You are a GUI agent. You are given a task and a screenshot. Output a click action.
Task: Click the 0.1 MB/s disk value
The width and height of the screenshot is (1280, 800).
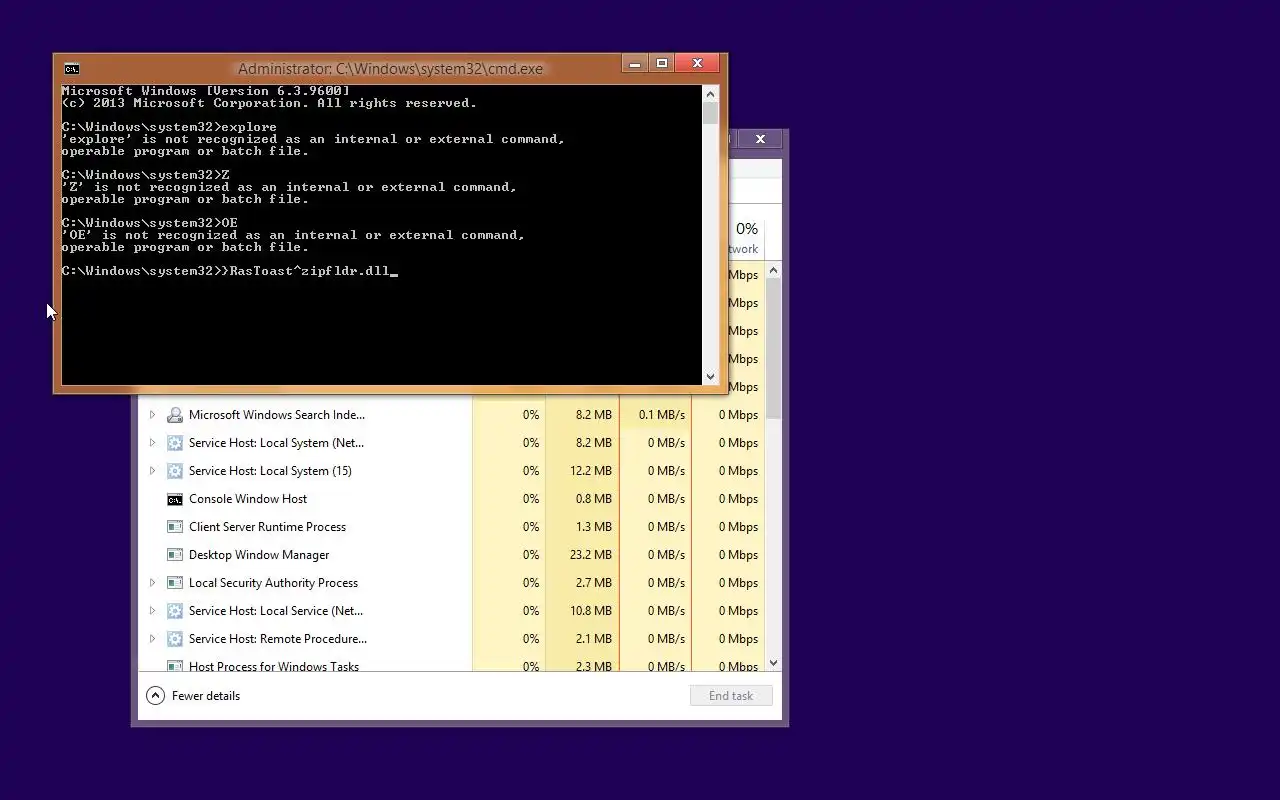click(662, 415)
